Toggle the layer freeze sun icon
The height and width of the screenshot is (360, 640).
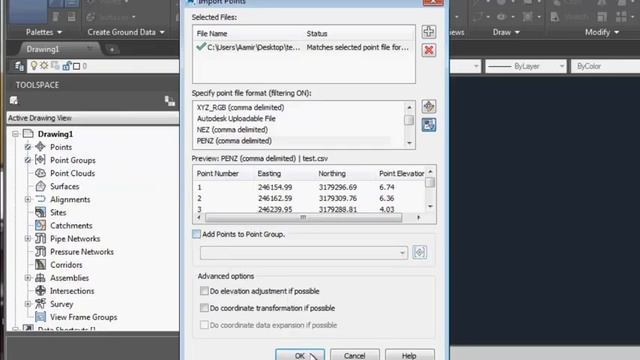click(x=44, y=66)
